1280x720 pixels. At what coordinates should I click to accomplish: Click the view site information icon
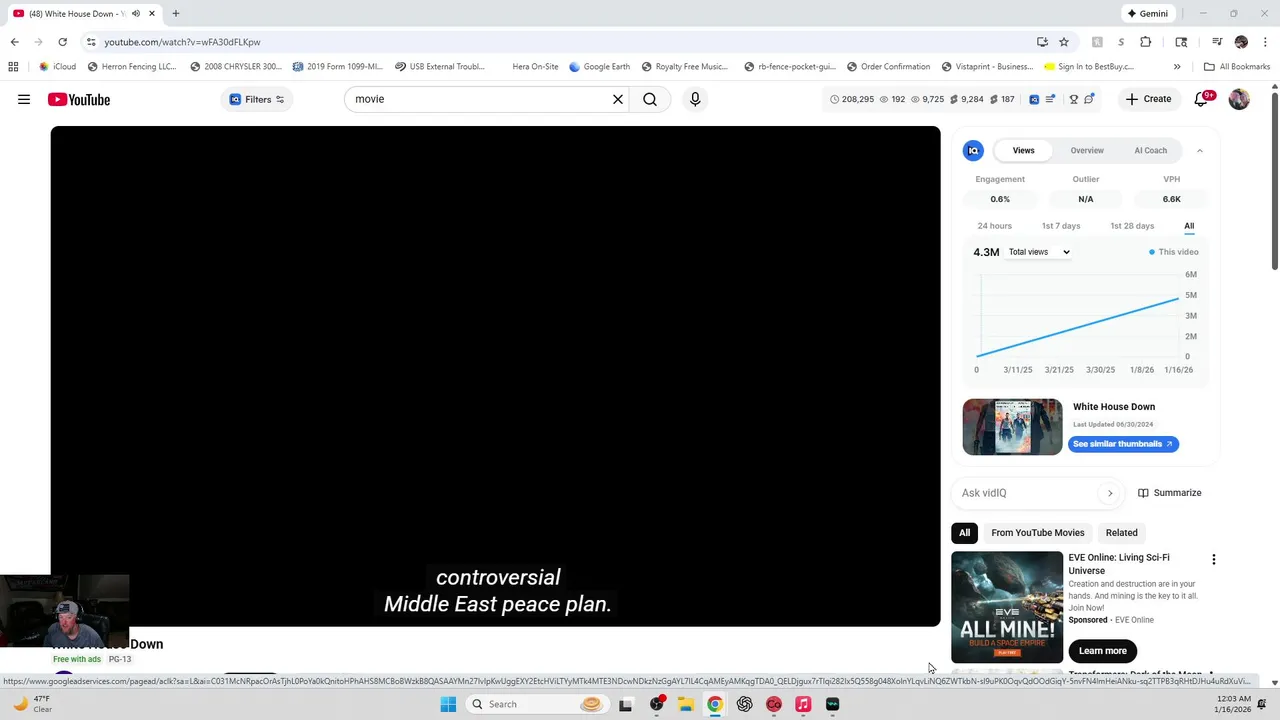point(91,42)
